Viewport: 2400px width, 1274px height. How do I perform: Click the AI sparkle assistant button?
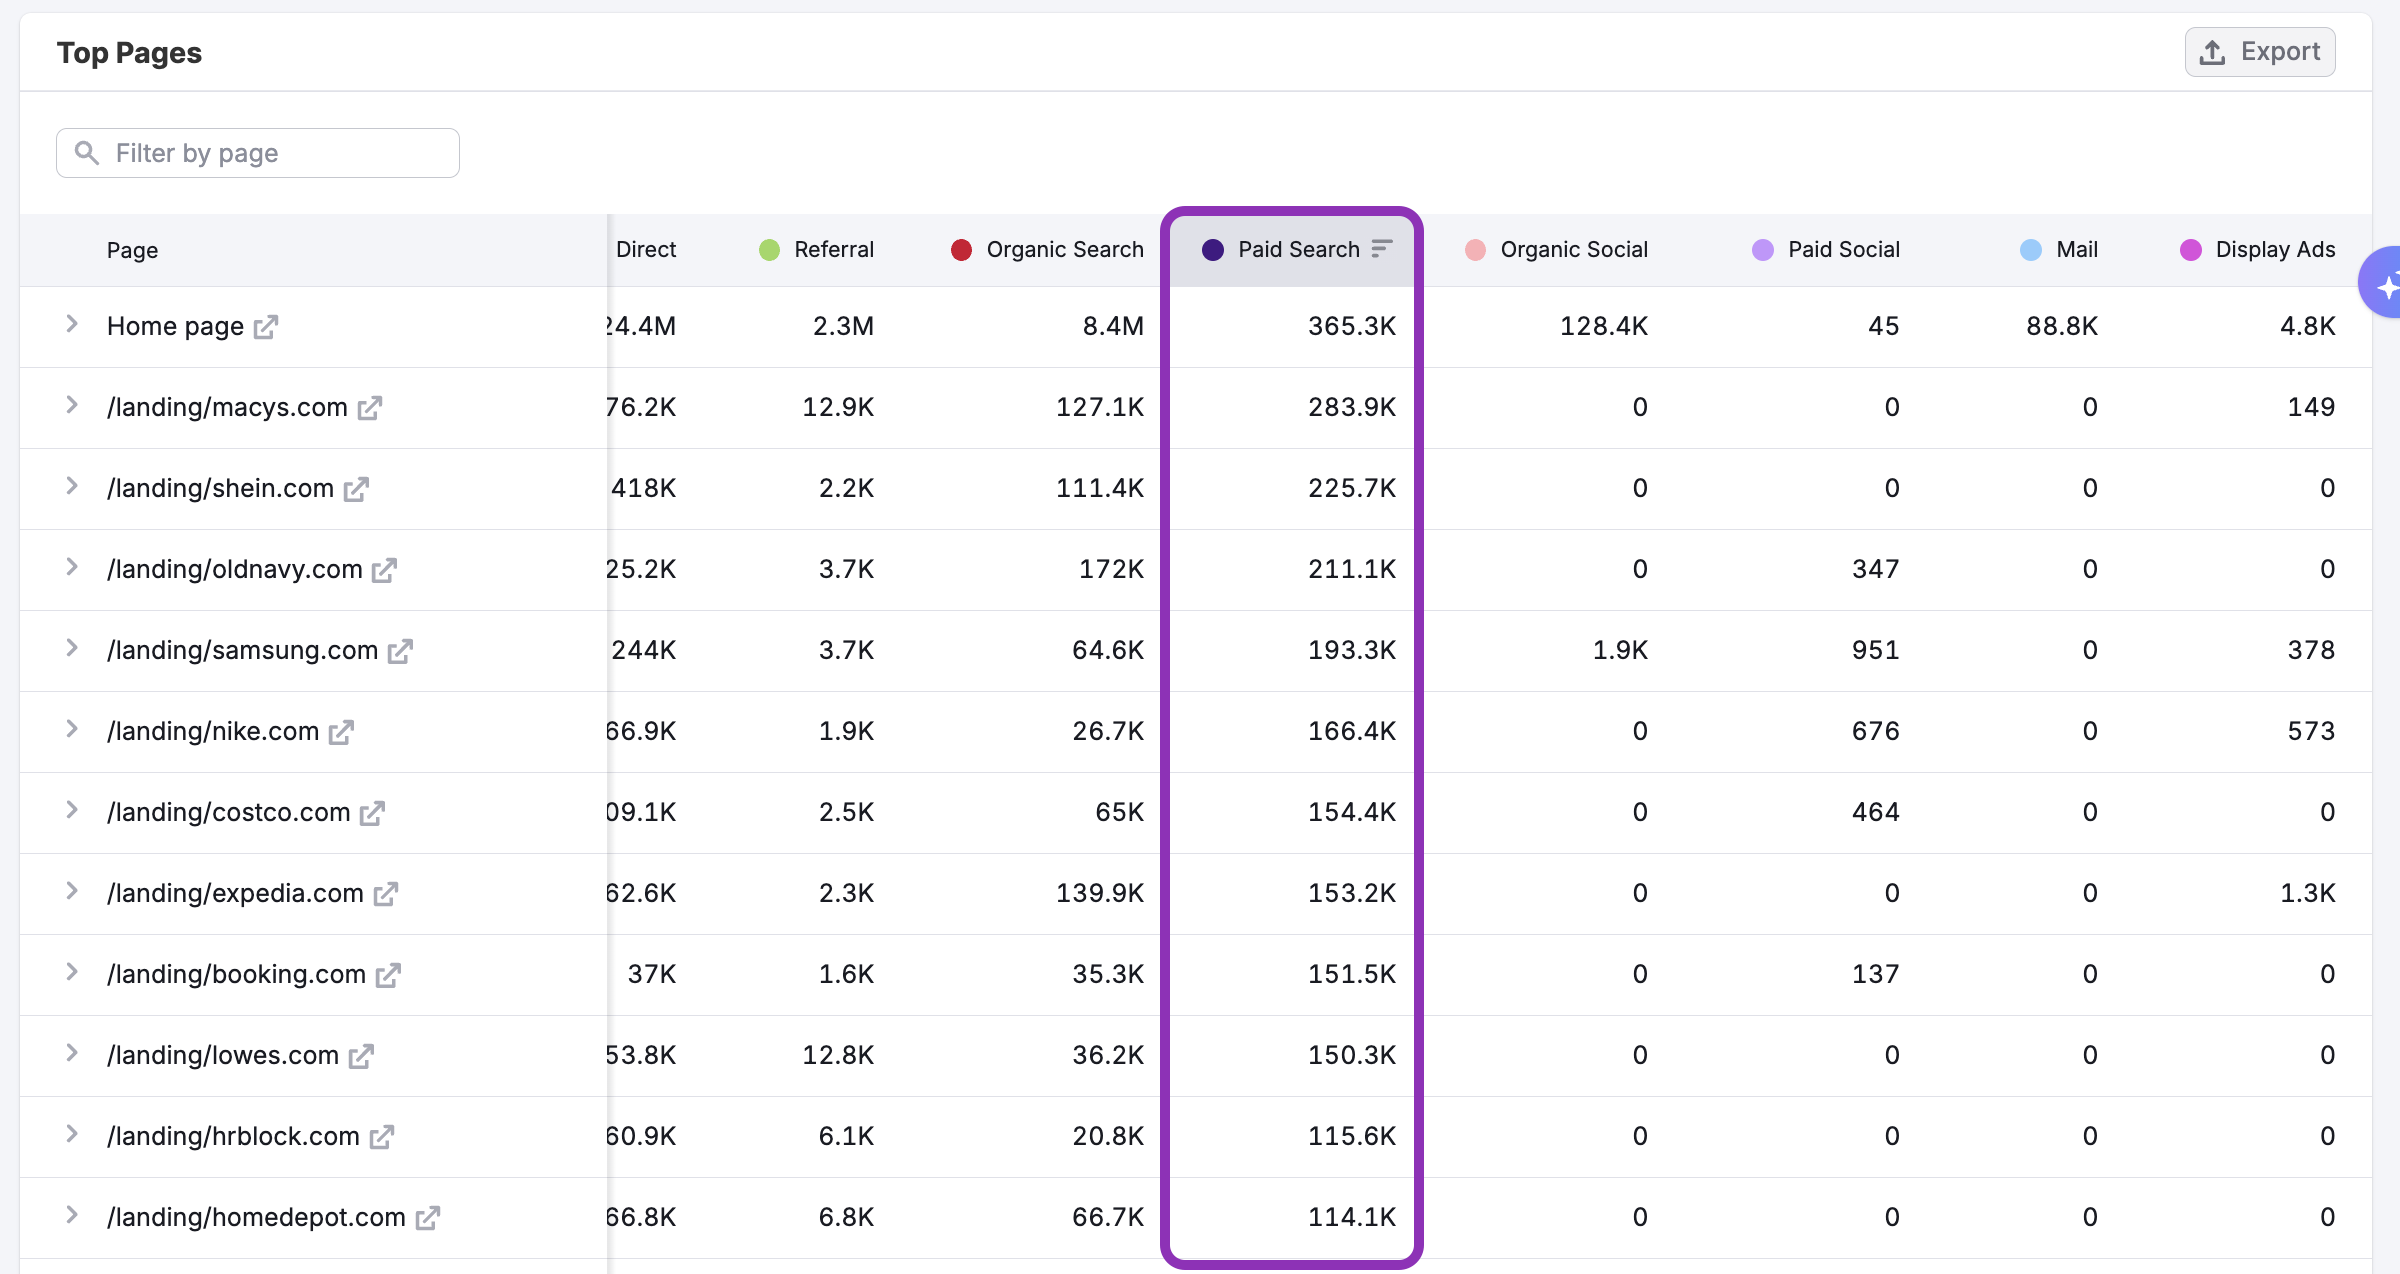2386,287
